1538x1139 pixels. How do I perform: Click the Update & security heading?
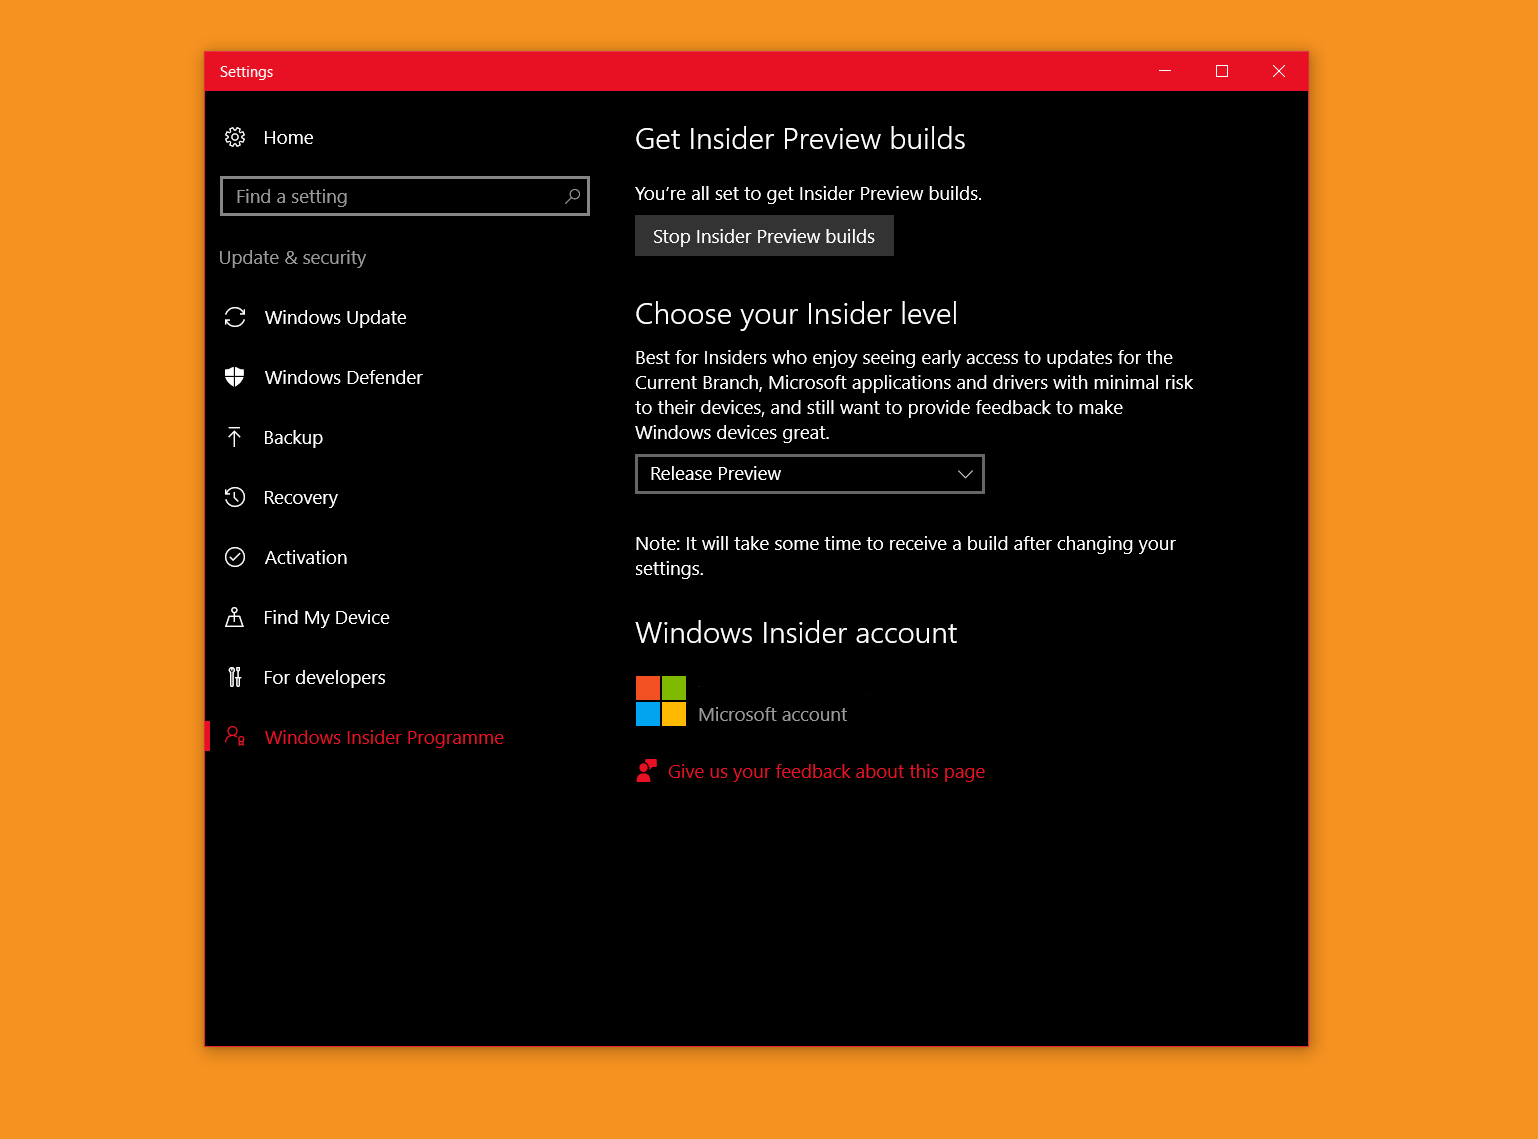pos(292,257)
